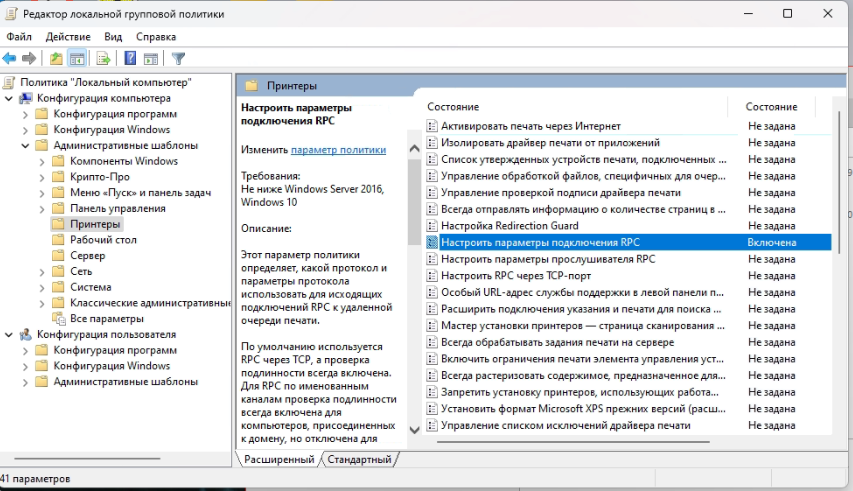853x491 pixels.
Task: Expand the 'Панель управления' folder node
Action: 41,209
